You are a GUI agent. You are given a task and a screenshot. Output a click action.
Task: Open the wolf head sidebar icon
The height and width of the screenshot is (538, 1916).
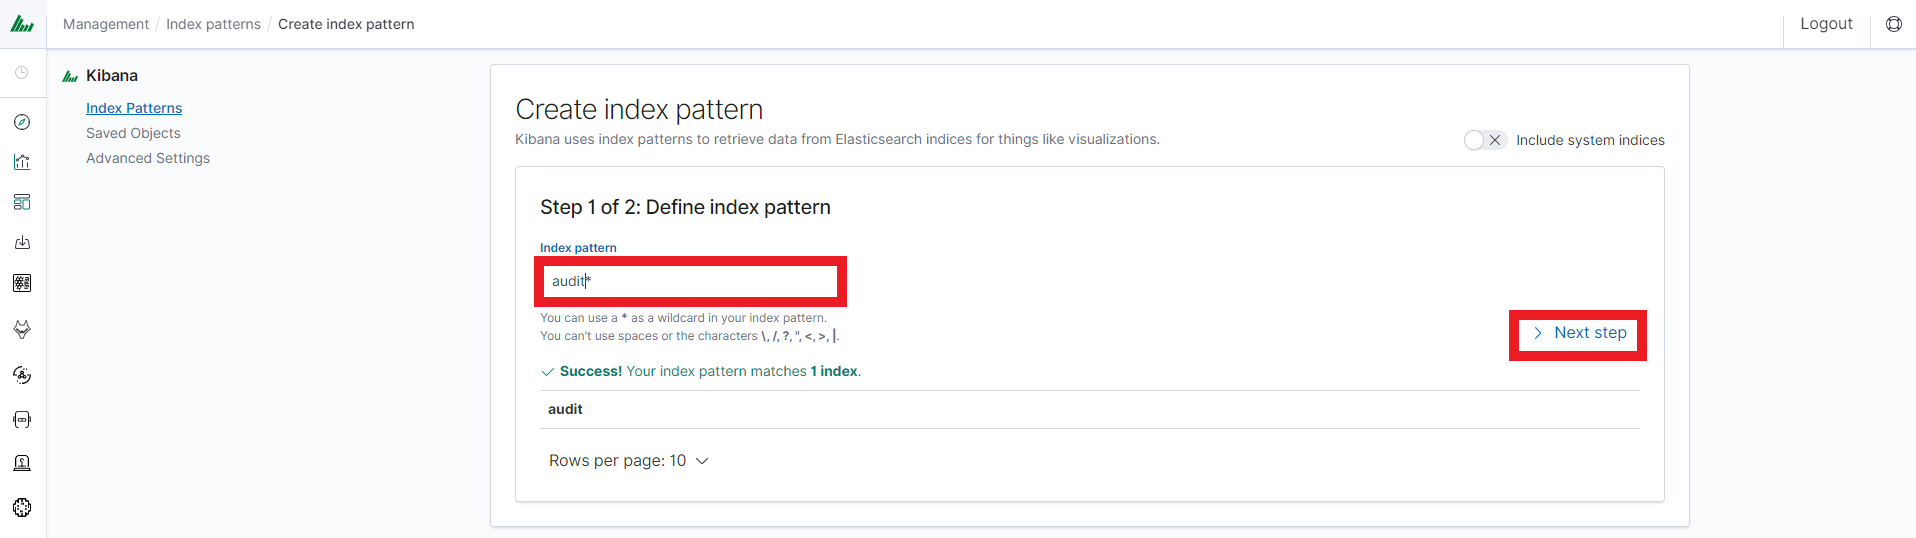click(22, 329)
